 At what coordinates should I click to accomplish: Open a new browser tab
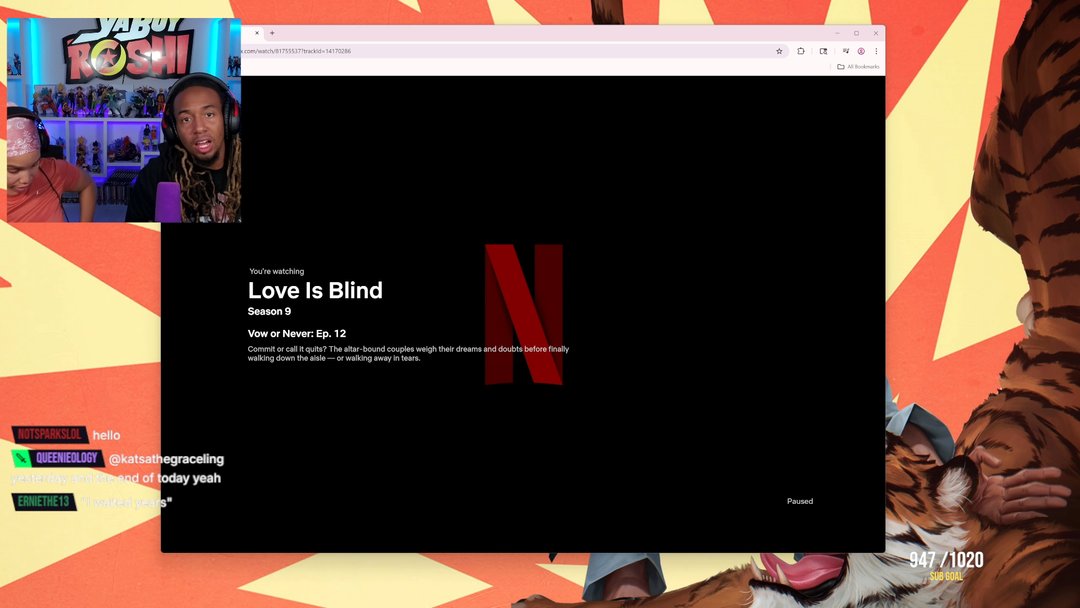click(x=272, y=33)
